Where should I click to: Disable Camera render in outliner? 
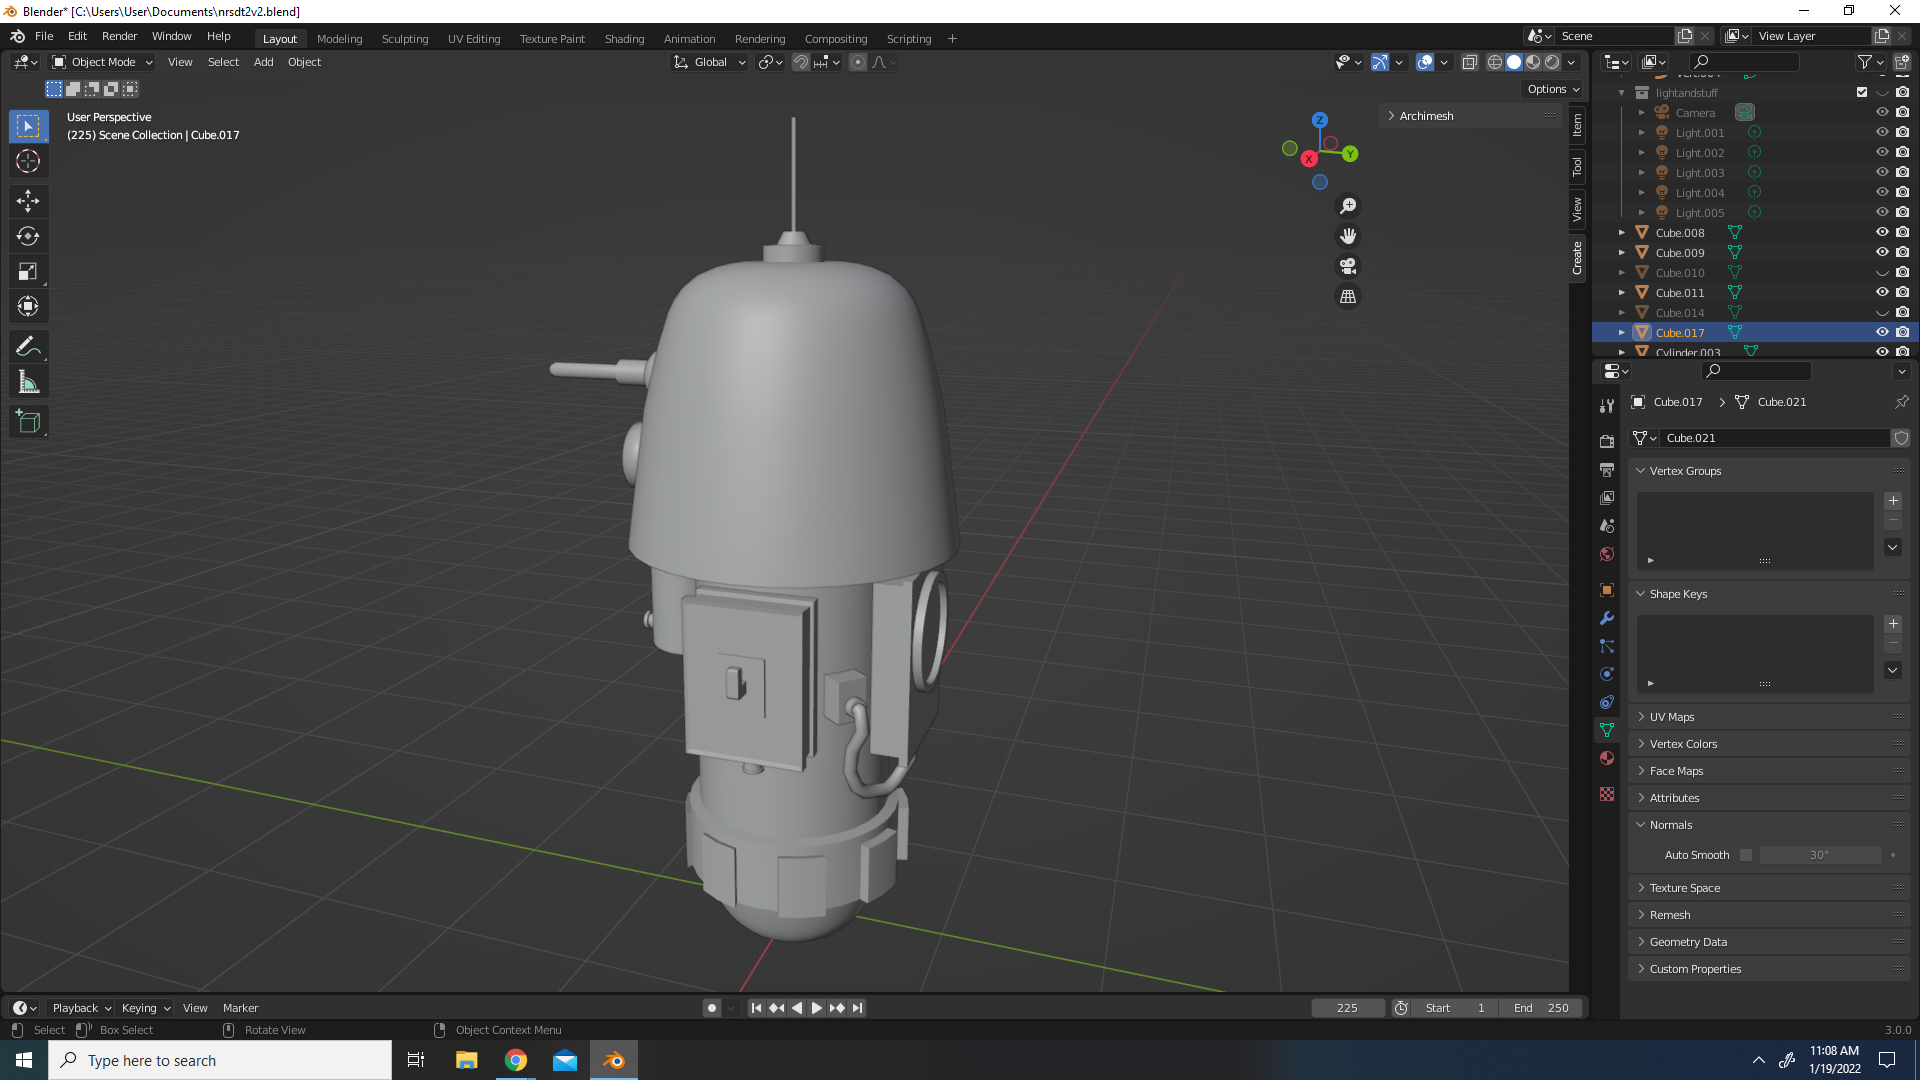coord(1902,112)
